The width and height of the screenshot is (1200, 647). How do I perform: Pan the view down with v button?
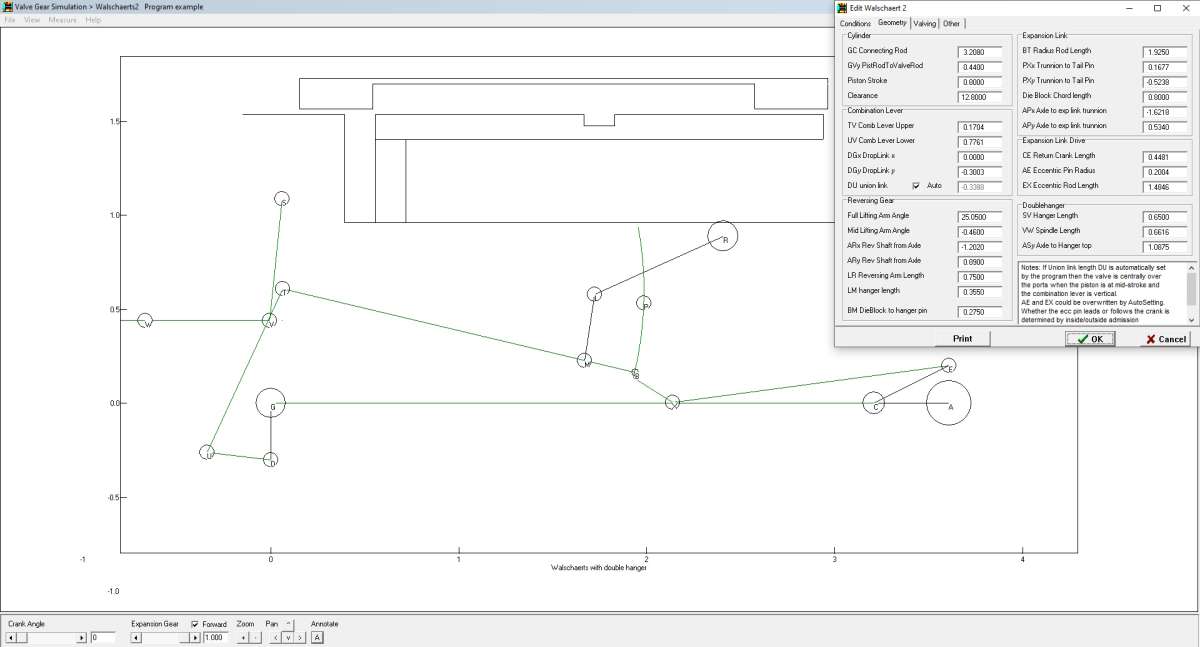click(x=288, y=637)
